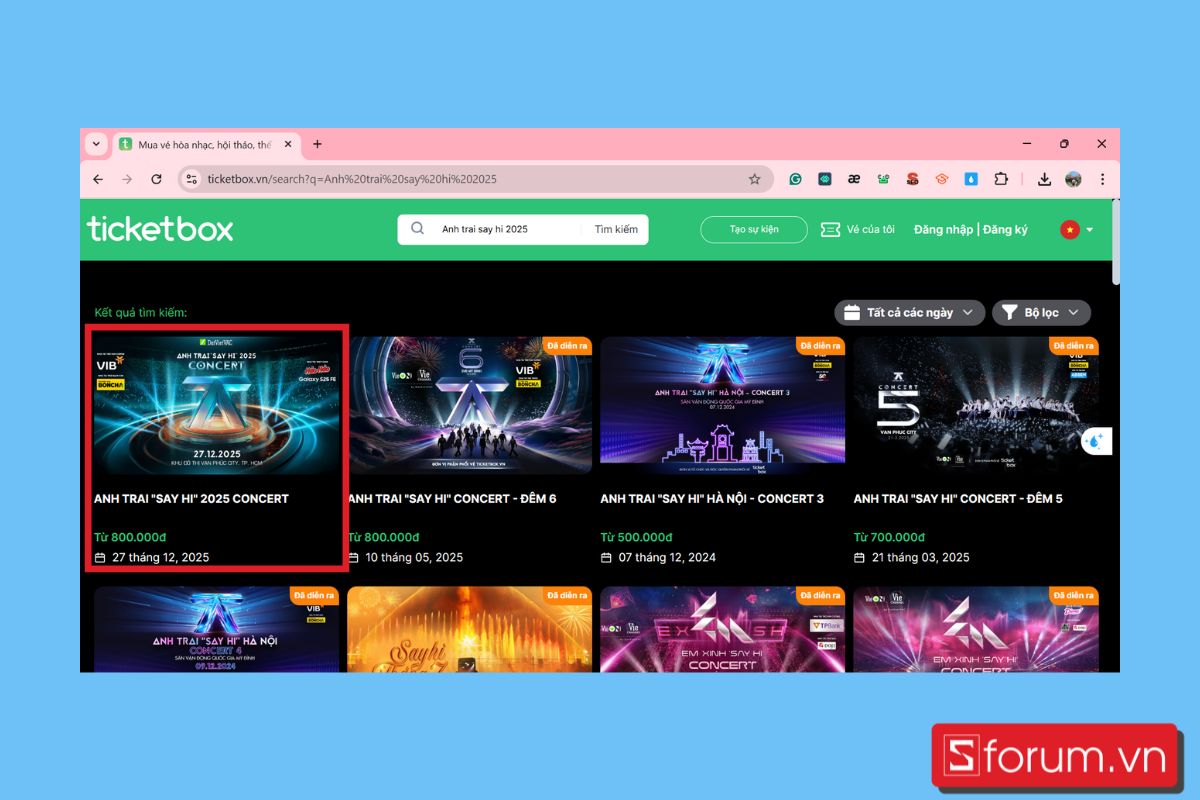The image size is (1200, 800).
Task: Click the ticketbox.vn address bar URL
Action: click(x=352, y=179)
